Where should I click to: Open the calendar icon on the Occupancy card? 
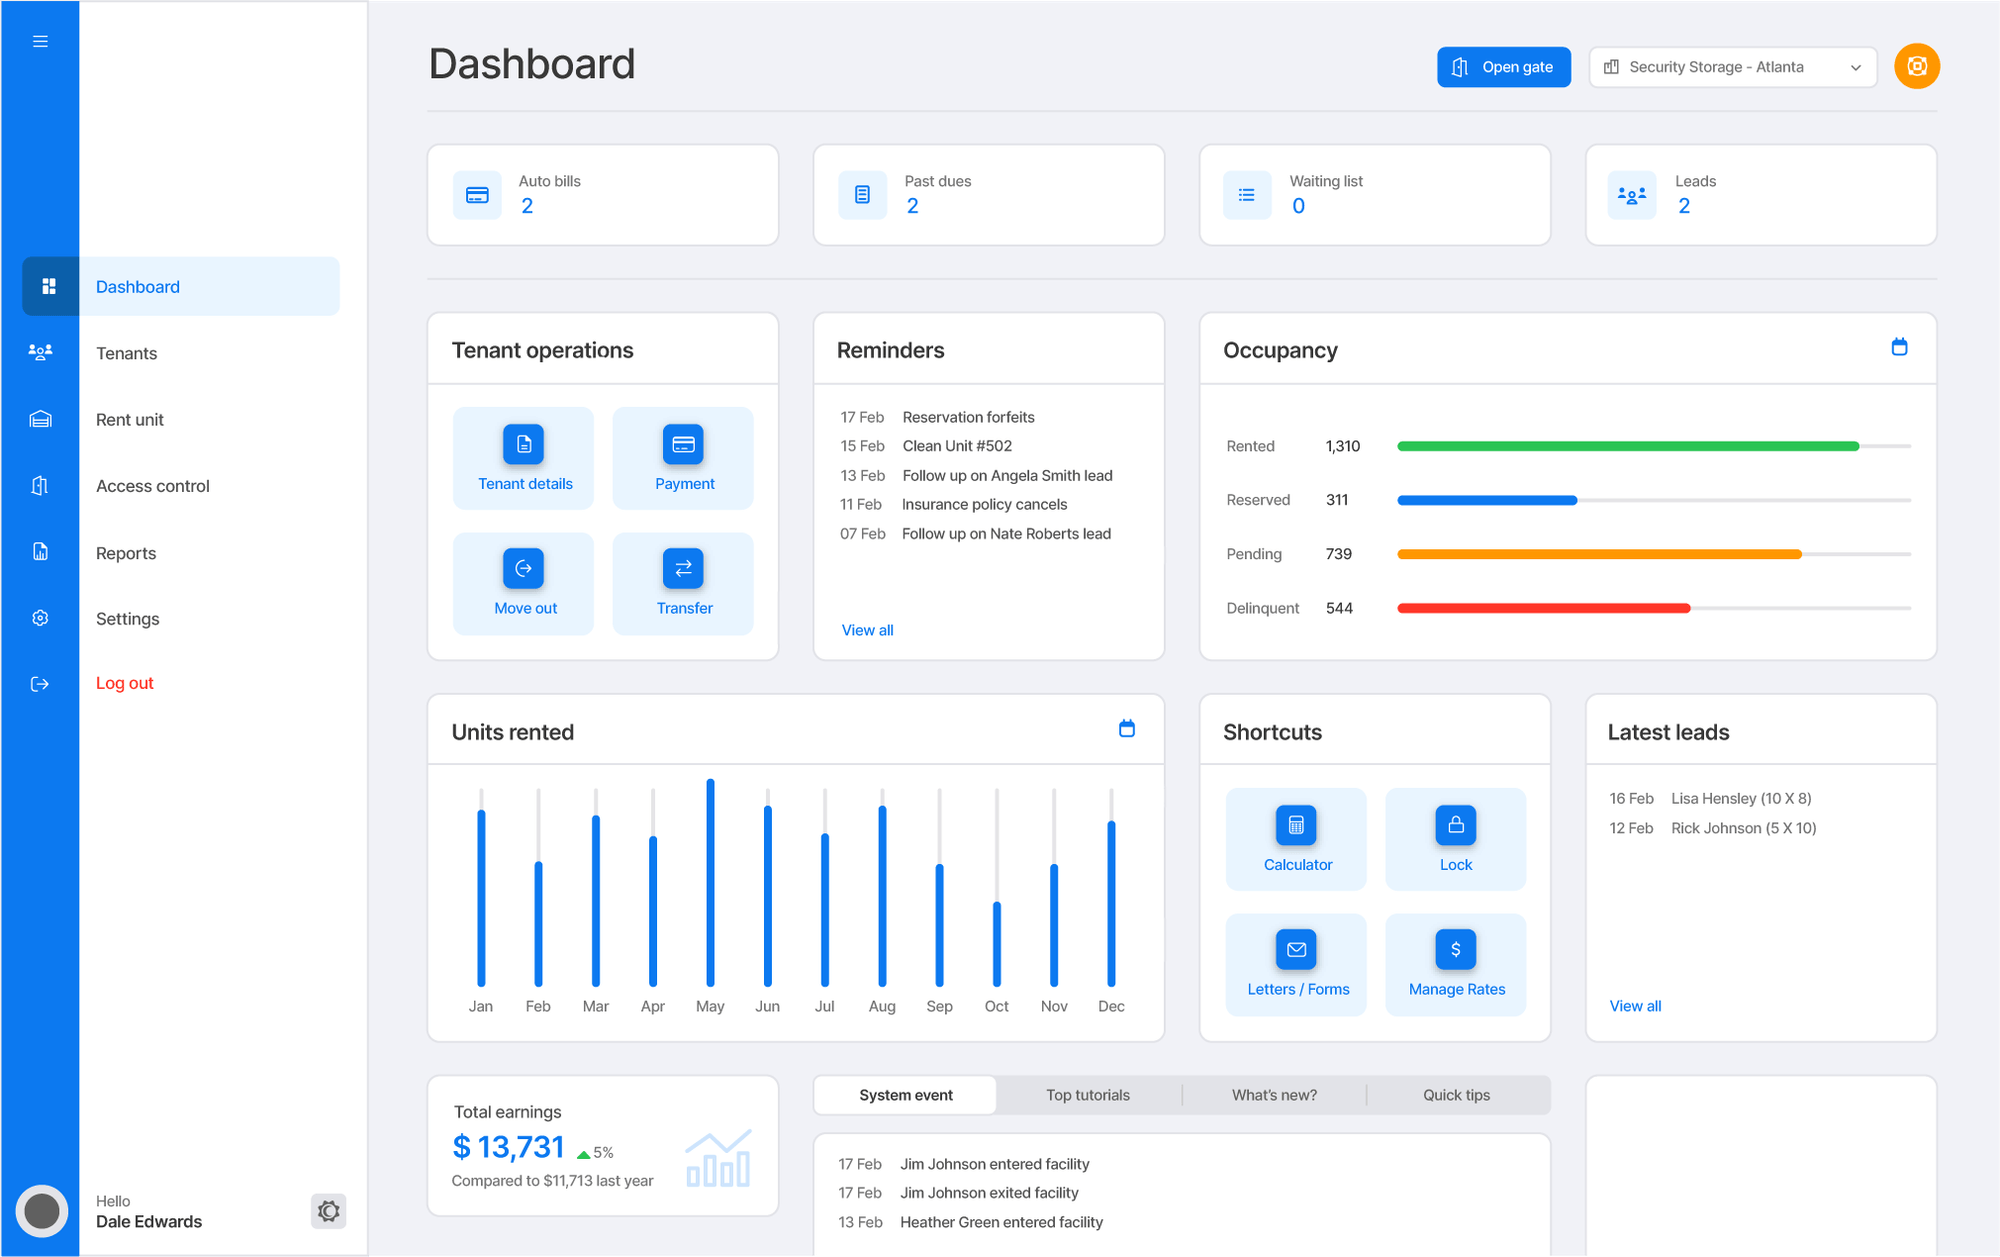tap(1899, 347)
